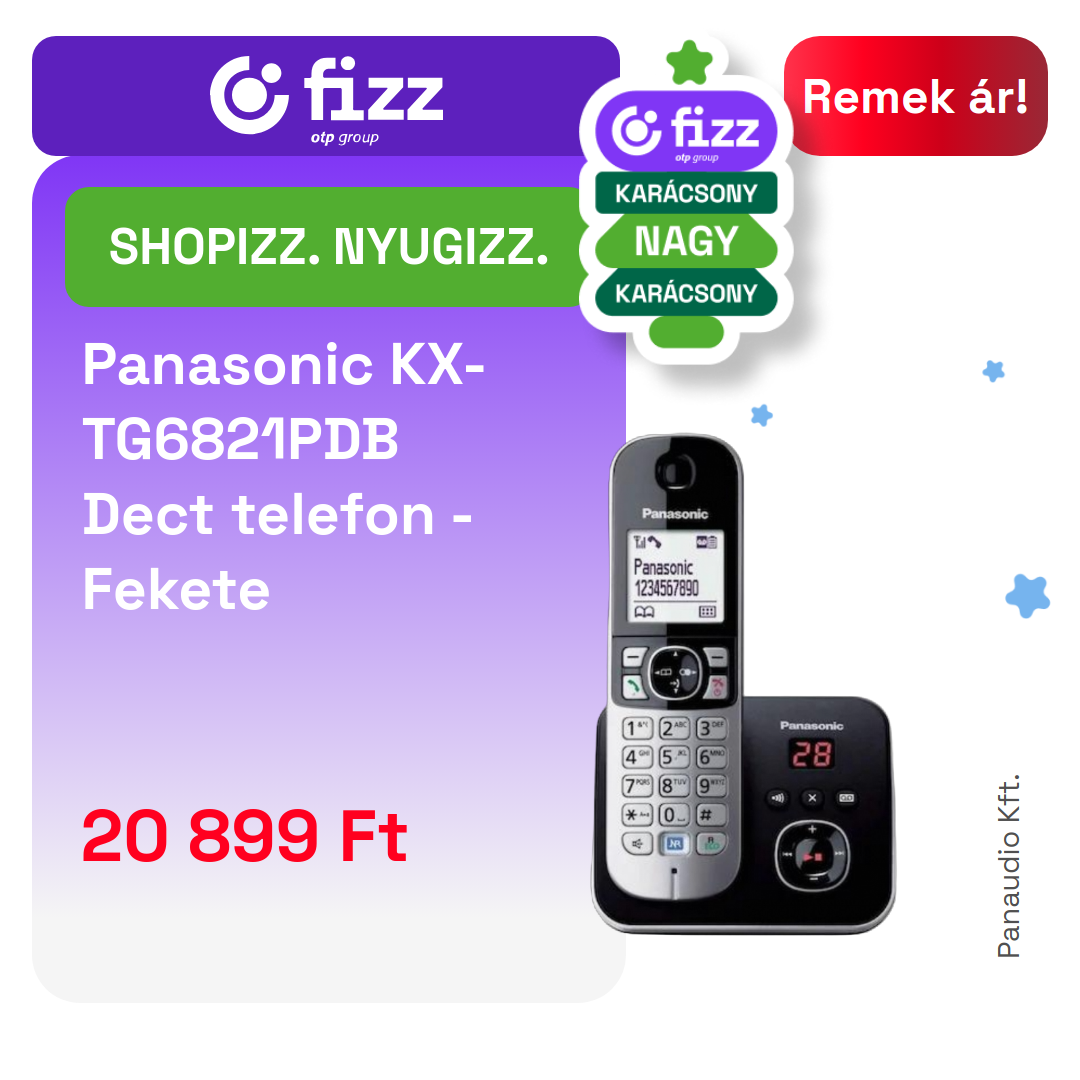Click the fizz otp group logo banner
The image size is (1080, 1080).
click(326, 96)
